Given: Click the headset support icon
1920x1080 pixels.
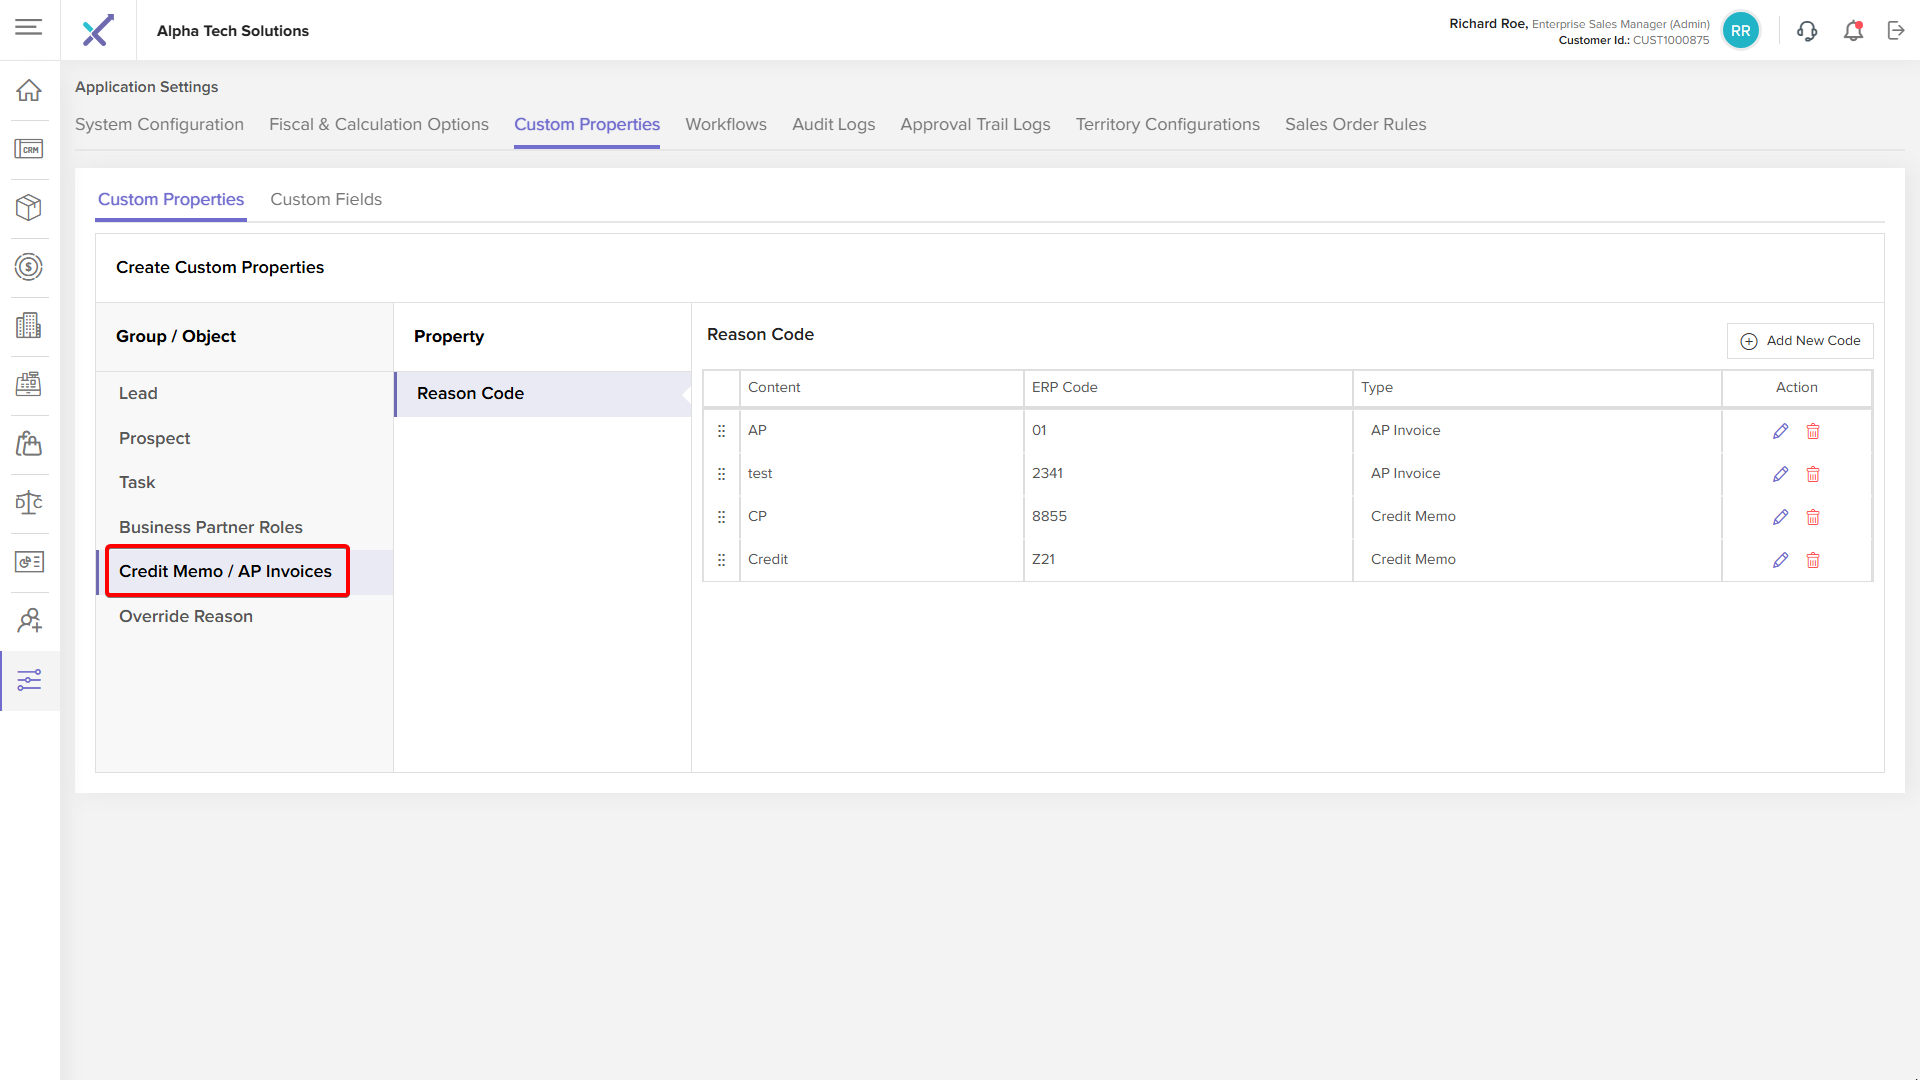Looking at the screenshot, I should (1806, 31).
